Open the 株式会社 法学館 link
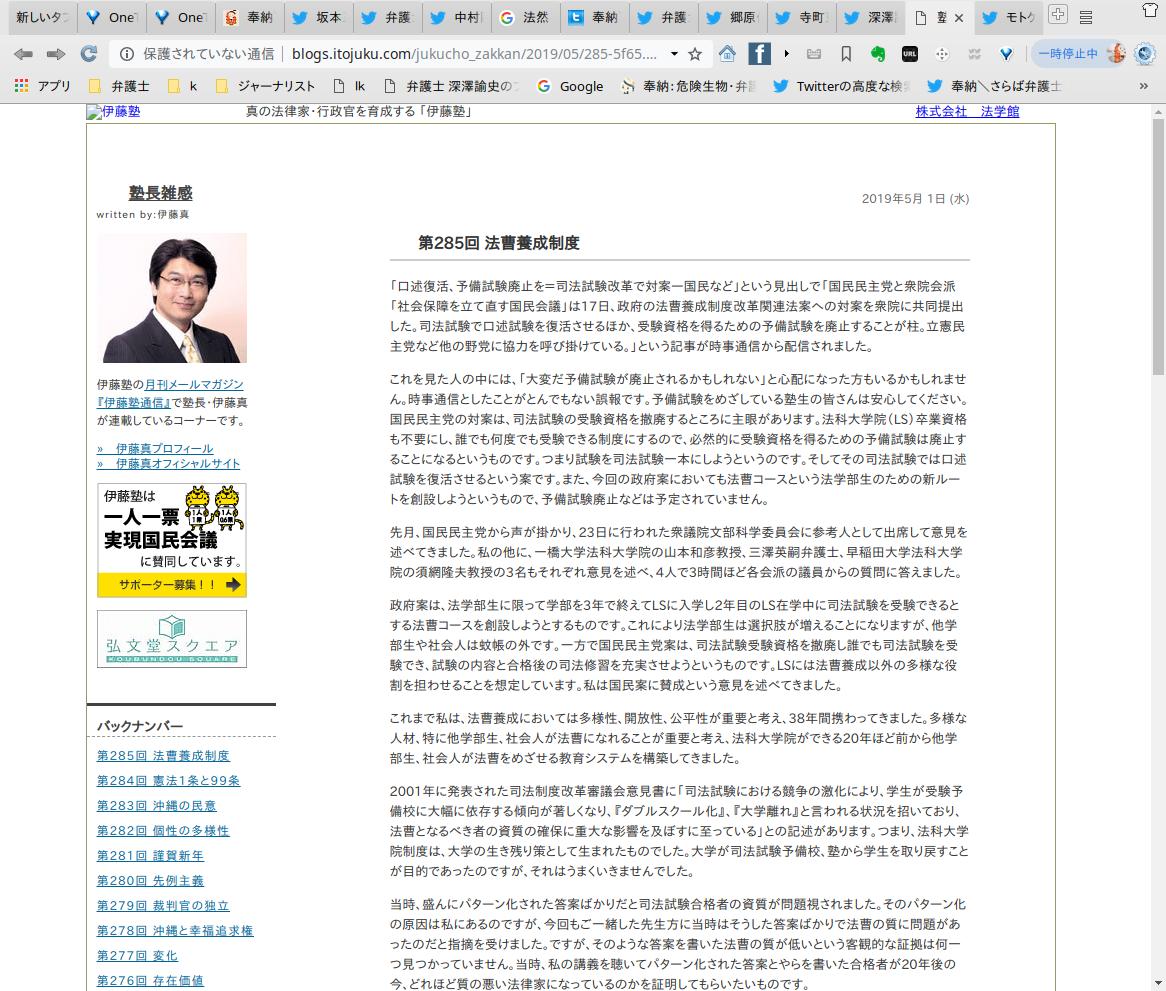The width and height of the screenshot is (1166, 991). click(967, 112)
